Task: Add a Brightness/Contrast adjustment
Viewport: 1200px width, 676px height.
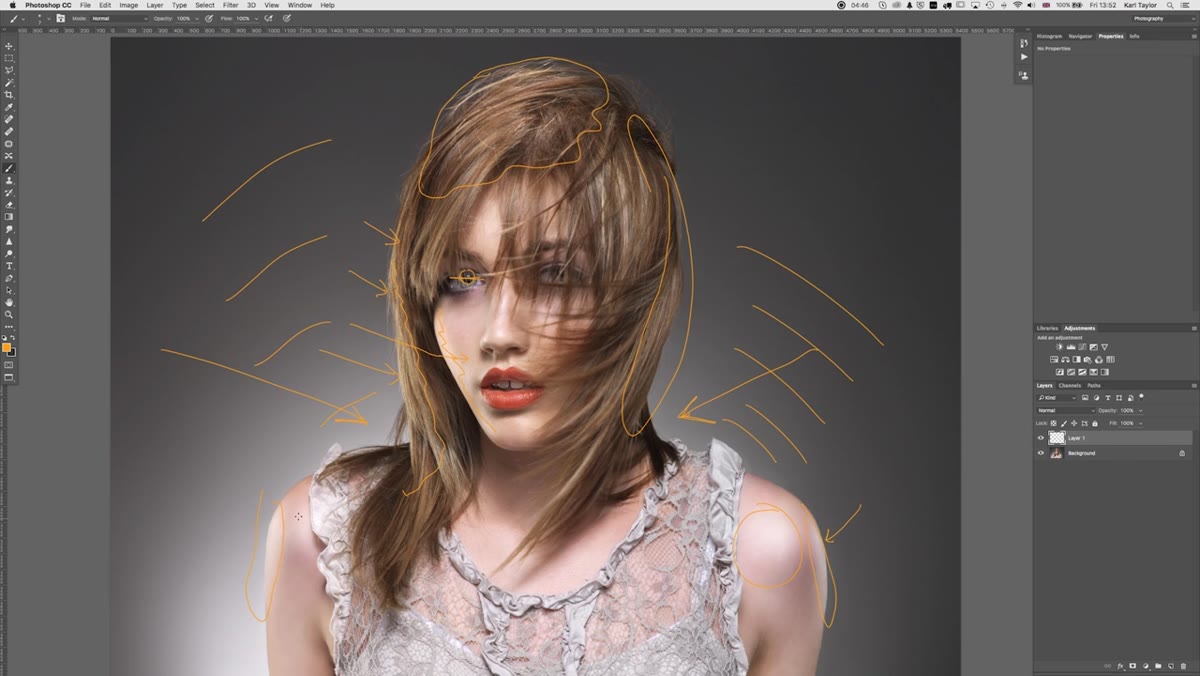Action: tap(1060, 347)
